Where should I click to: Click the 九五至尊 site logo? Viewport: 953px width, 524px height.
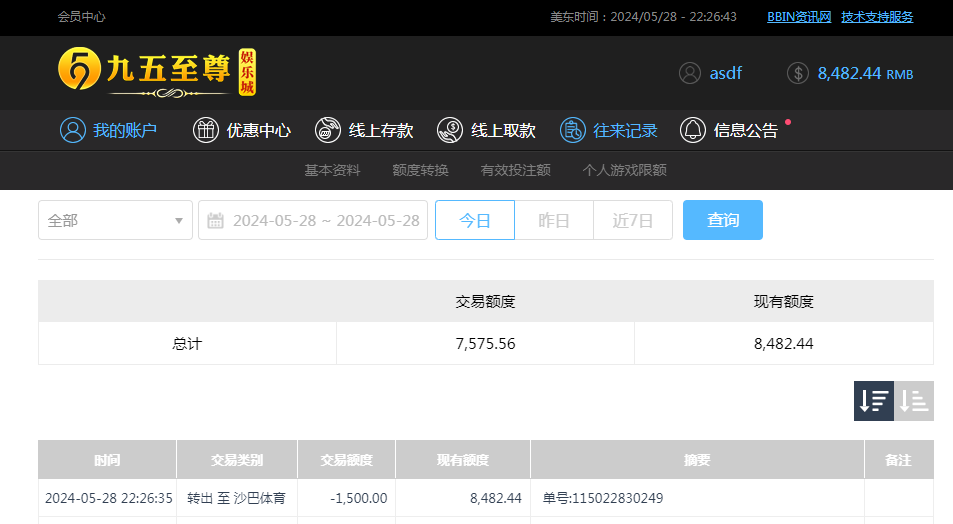[x=157, y=72]
